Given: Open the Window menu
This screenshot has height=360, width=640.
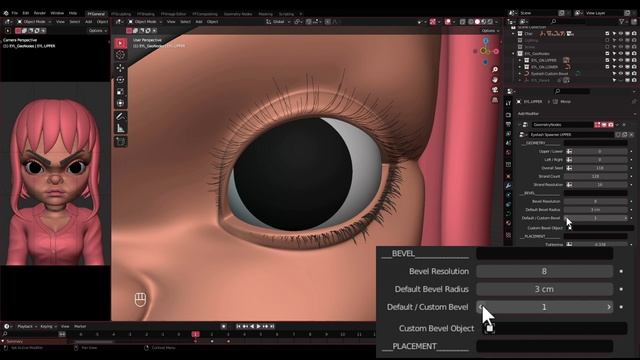Looking at the screenshot, I should [x=57, y=13].
